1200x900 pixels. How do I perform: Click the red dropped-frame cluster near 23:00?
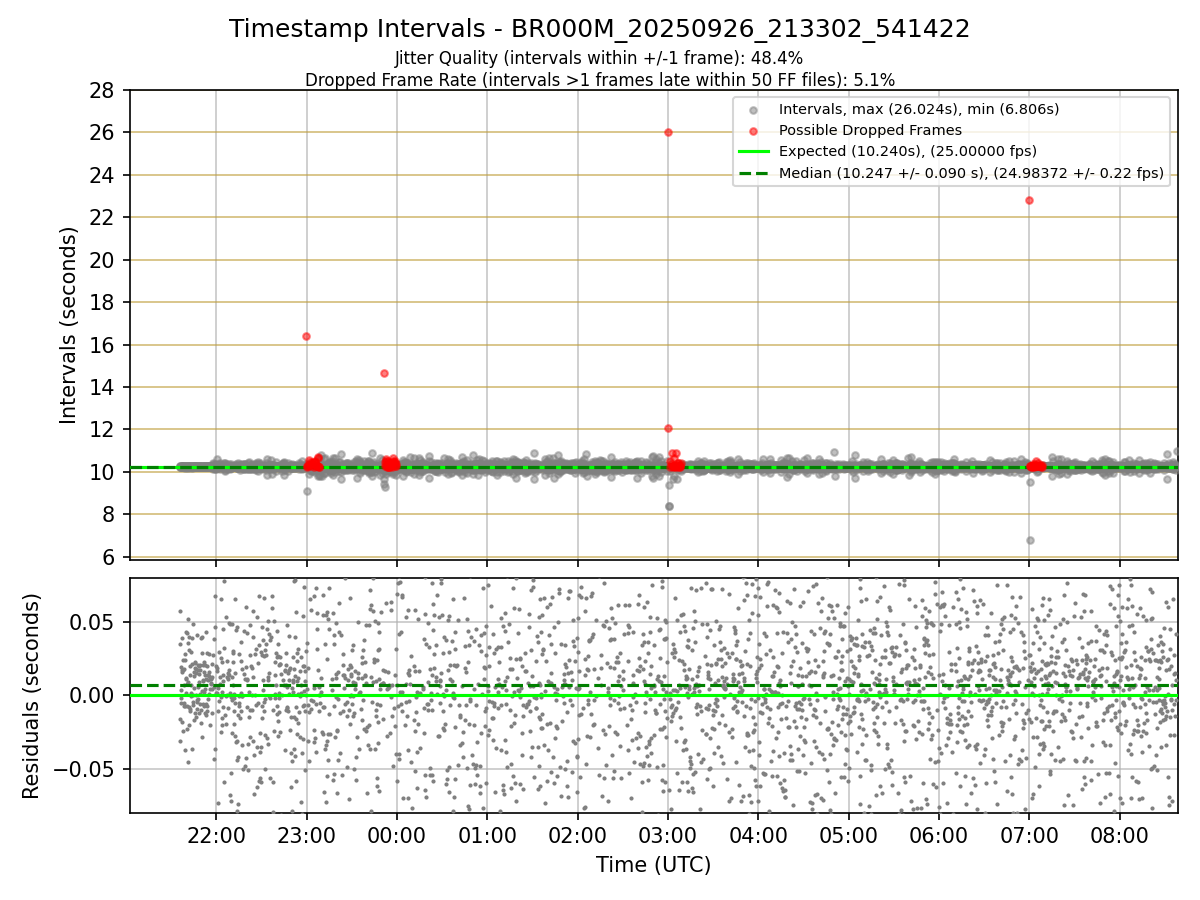[x=313, y=464]
